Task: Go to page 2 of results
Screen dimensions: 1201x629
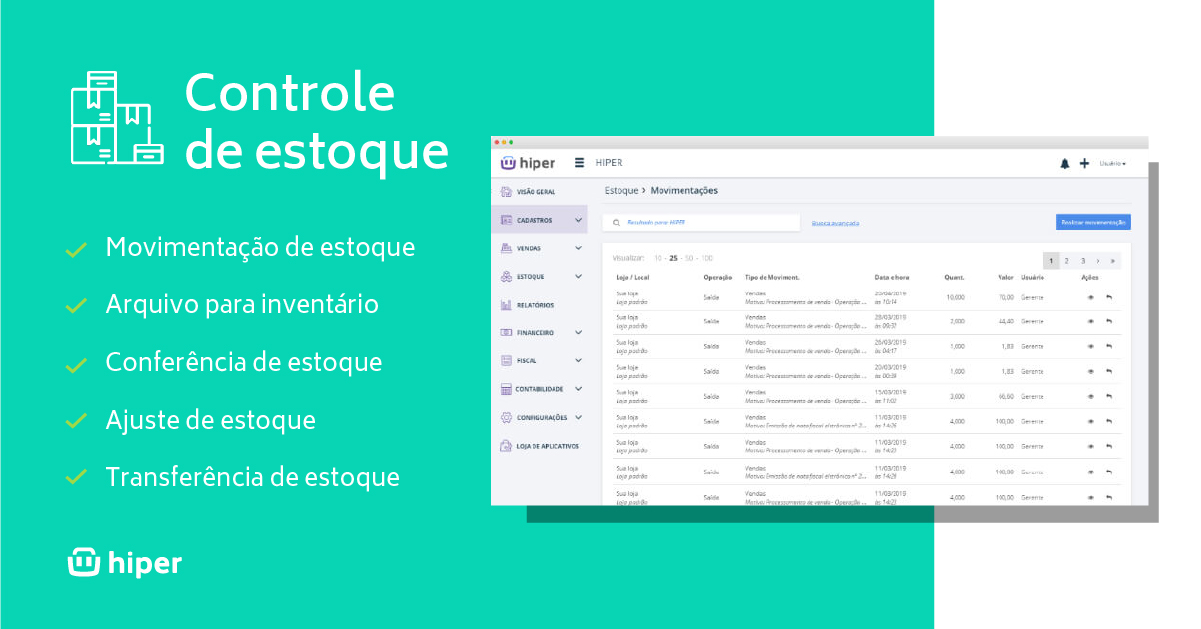Action: [x=1066, y=261]
